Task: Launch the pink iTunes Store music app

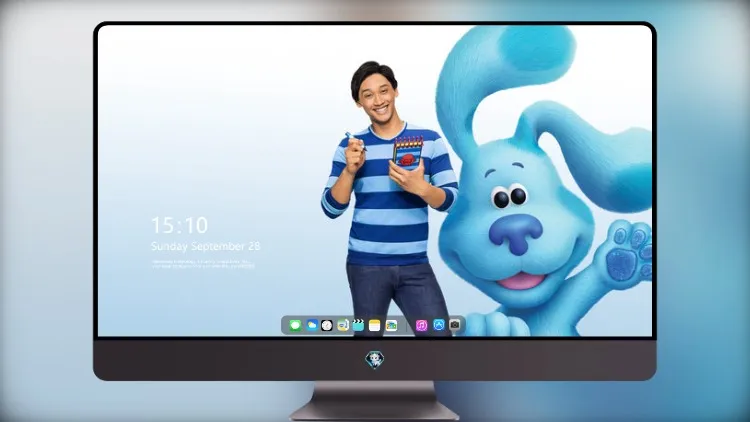Action: (421, 325)
